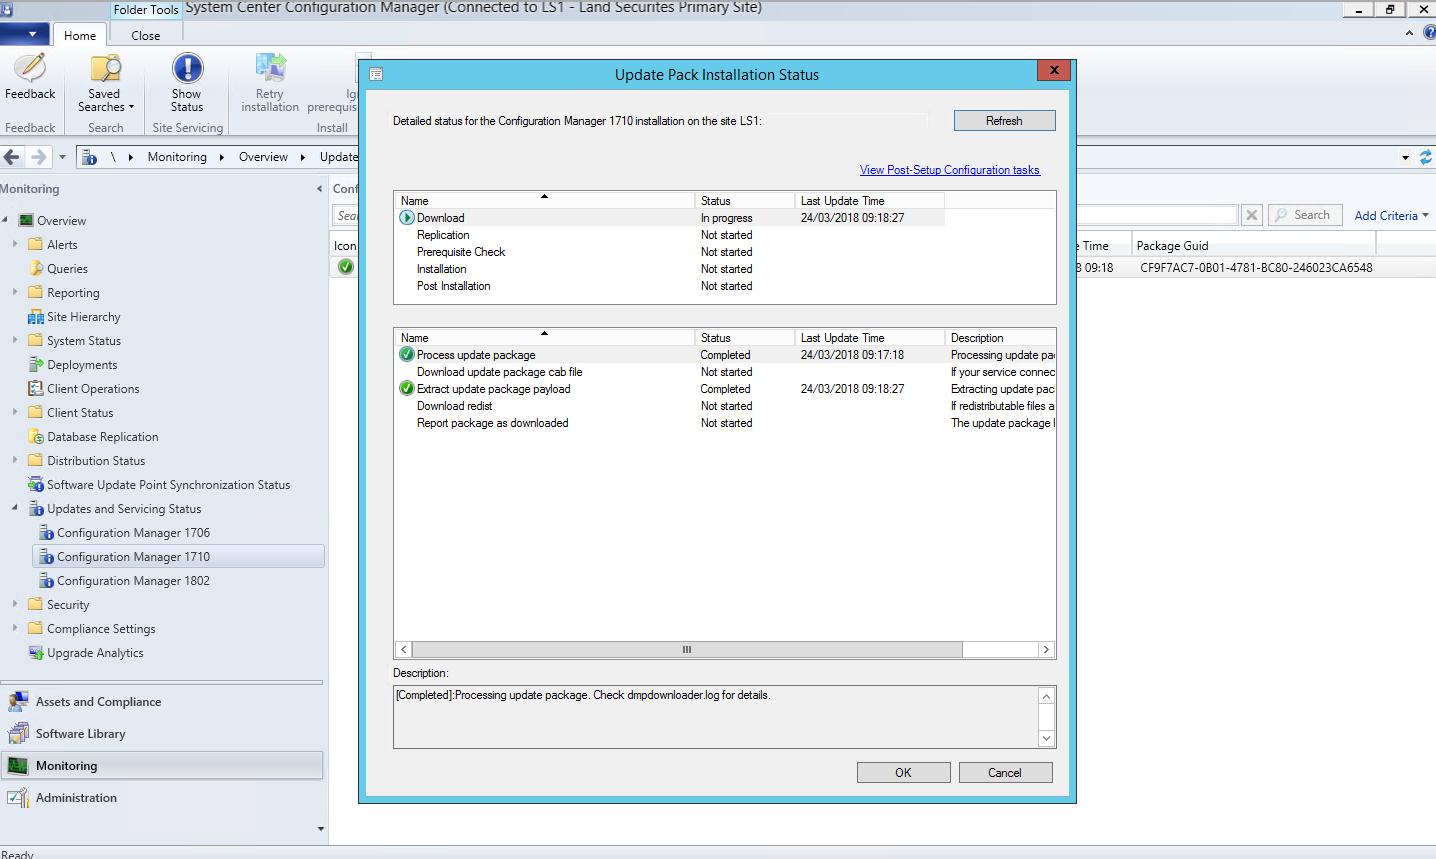Click the Configuration Manager 1802 node icon
The image size is (1436, 859).
[46, 580]
